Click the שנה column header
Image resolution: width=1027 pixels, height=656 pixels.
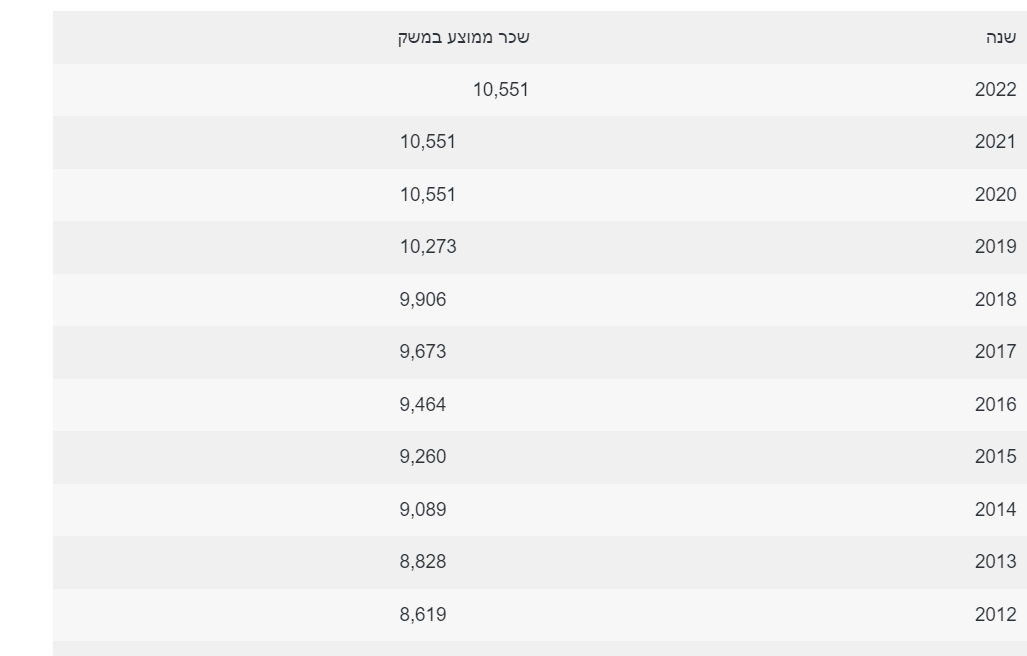pyautogui.click(x=1001, y=38)
